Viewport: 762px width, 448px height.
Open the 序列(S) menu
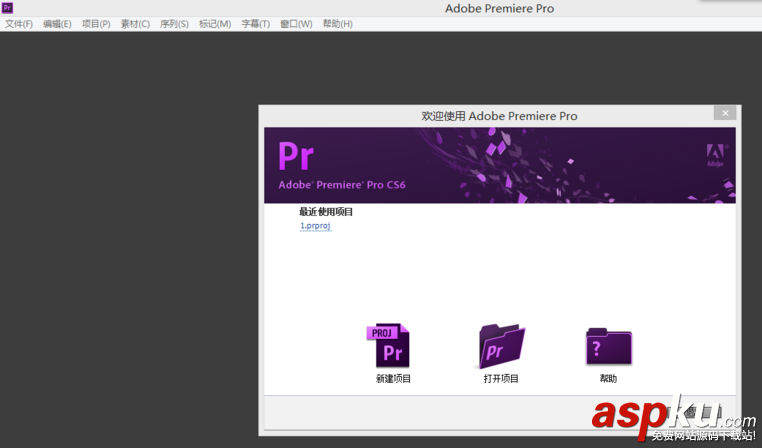[x=174, y=24]
